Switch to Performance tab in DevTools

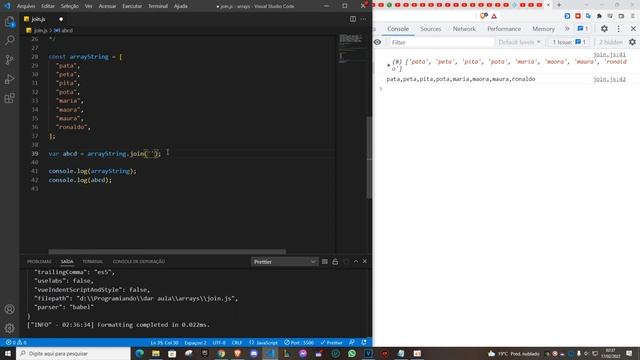[x=504, y=29]
